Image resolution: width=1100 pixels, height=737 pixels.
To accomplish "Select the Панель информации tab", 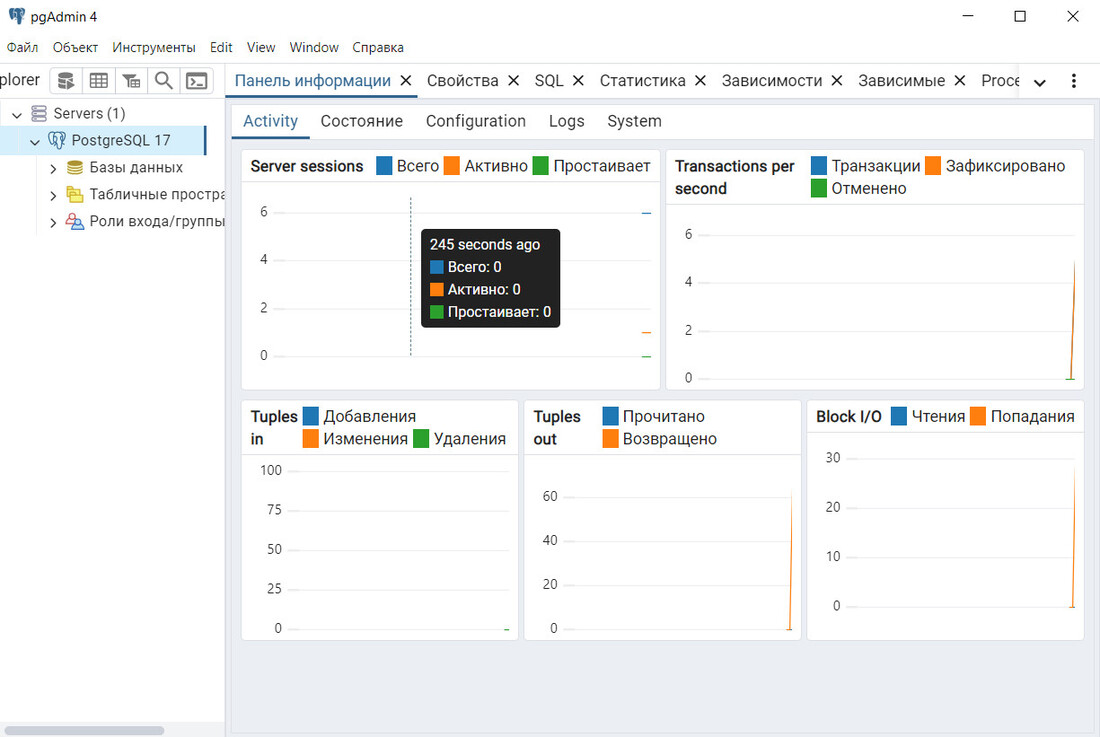I will [x=312, y=81].
